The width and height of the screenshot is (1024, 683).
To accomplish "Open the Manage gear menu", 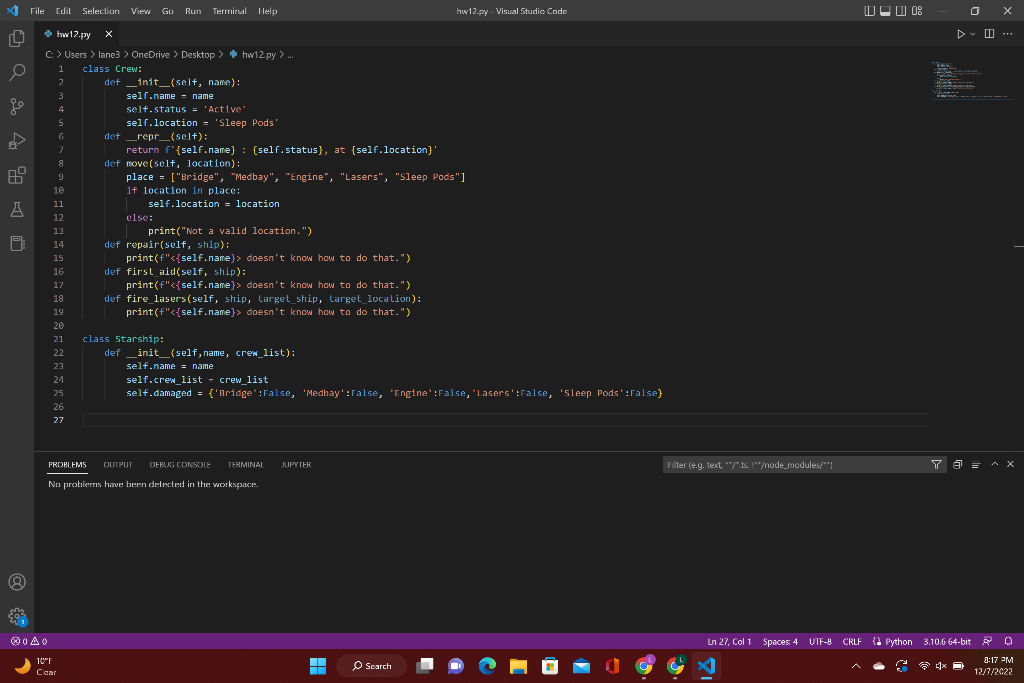I will click(16, 615).
